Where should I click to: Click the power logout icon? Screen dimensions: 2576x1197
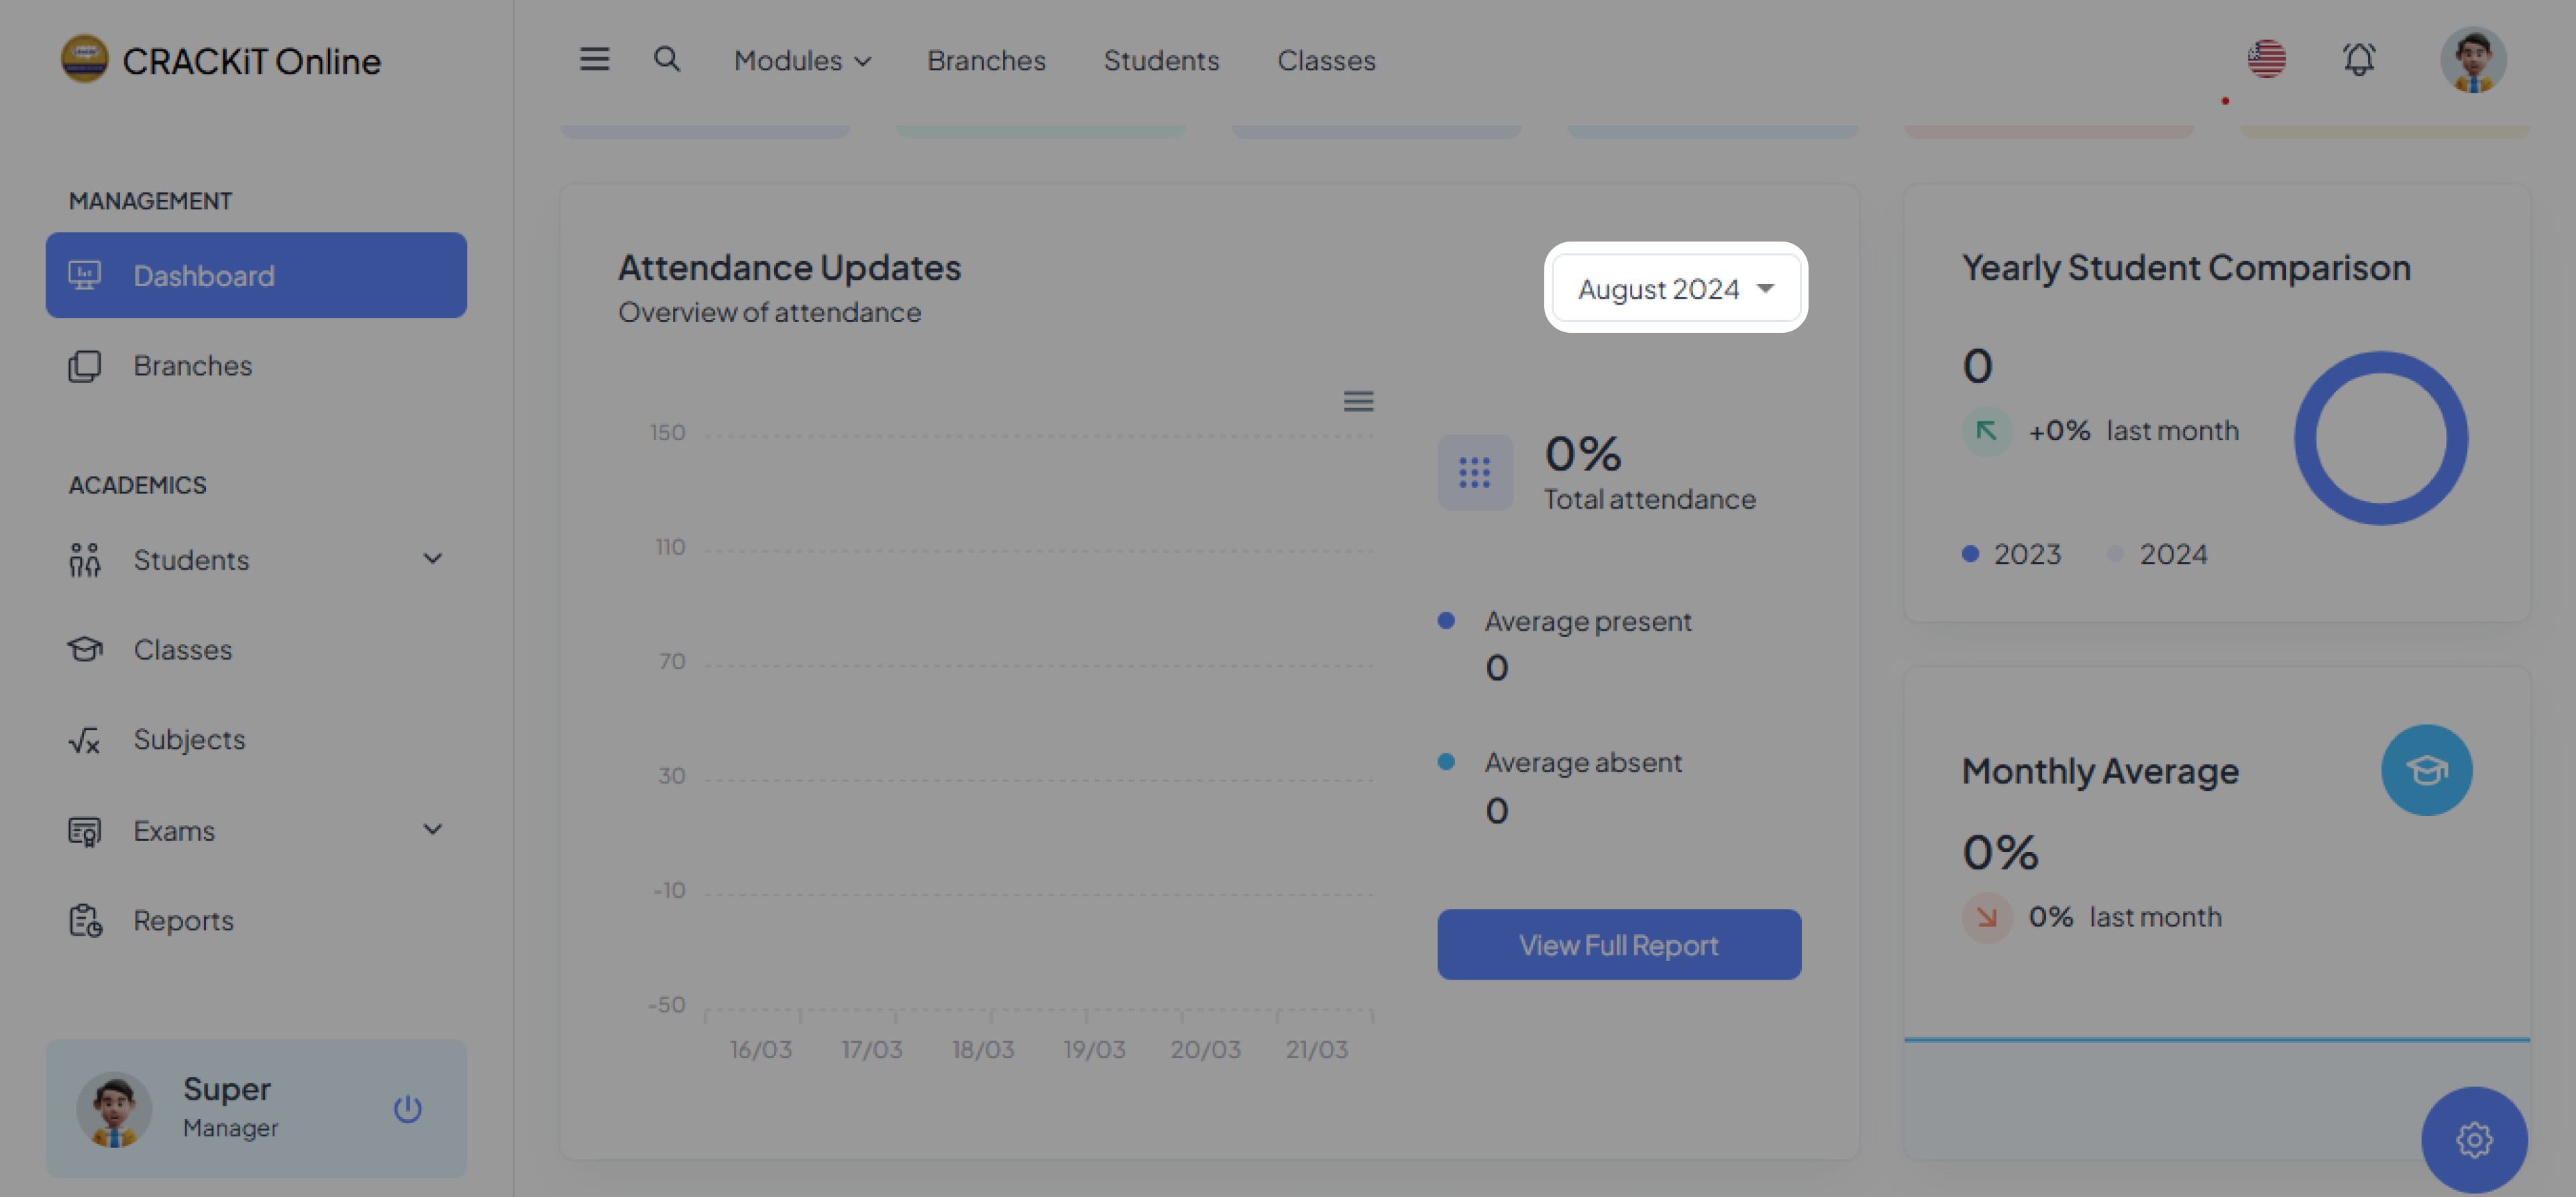407,1108
